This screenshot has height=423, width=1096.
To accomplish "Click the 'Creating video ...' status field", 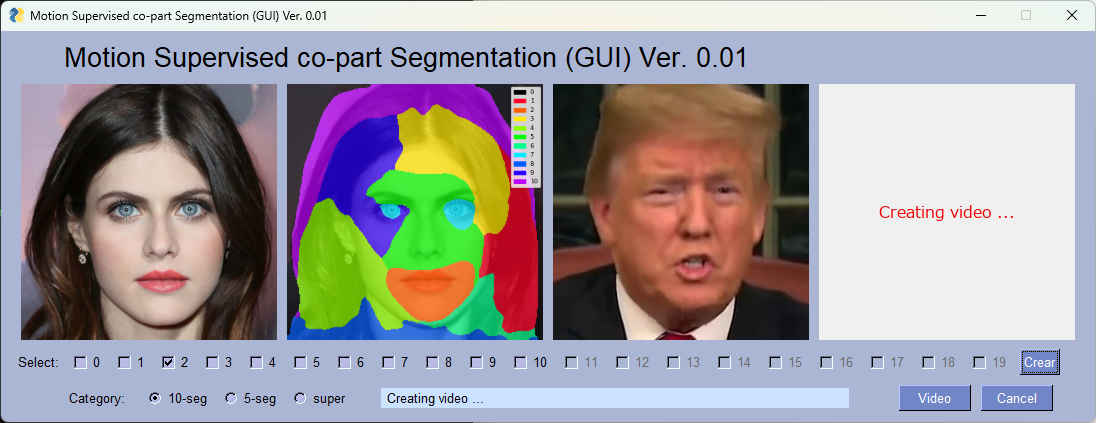I will [614, 398].
